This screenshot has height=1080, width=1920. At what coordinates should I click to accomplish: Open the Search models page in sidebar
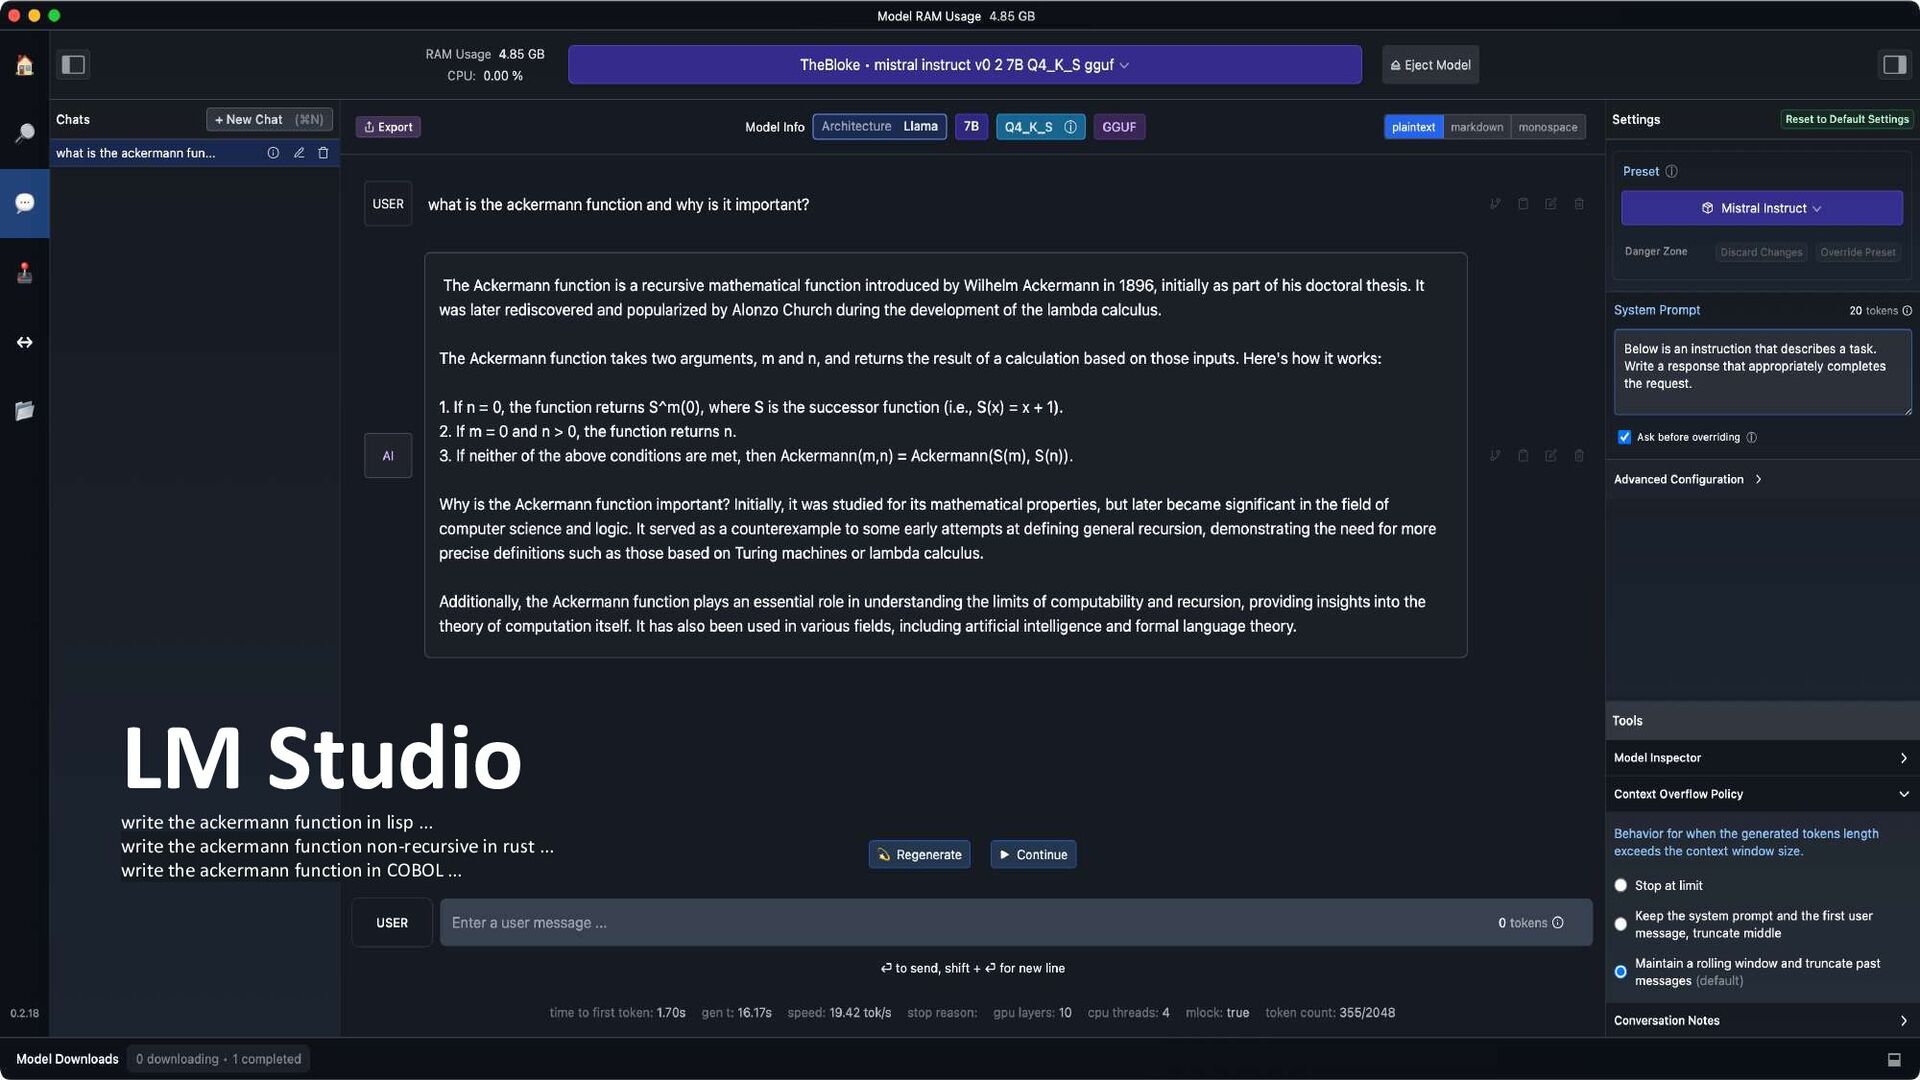tap(24, 133)
